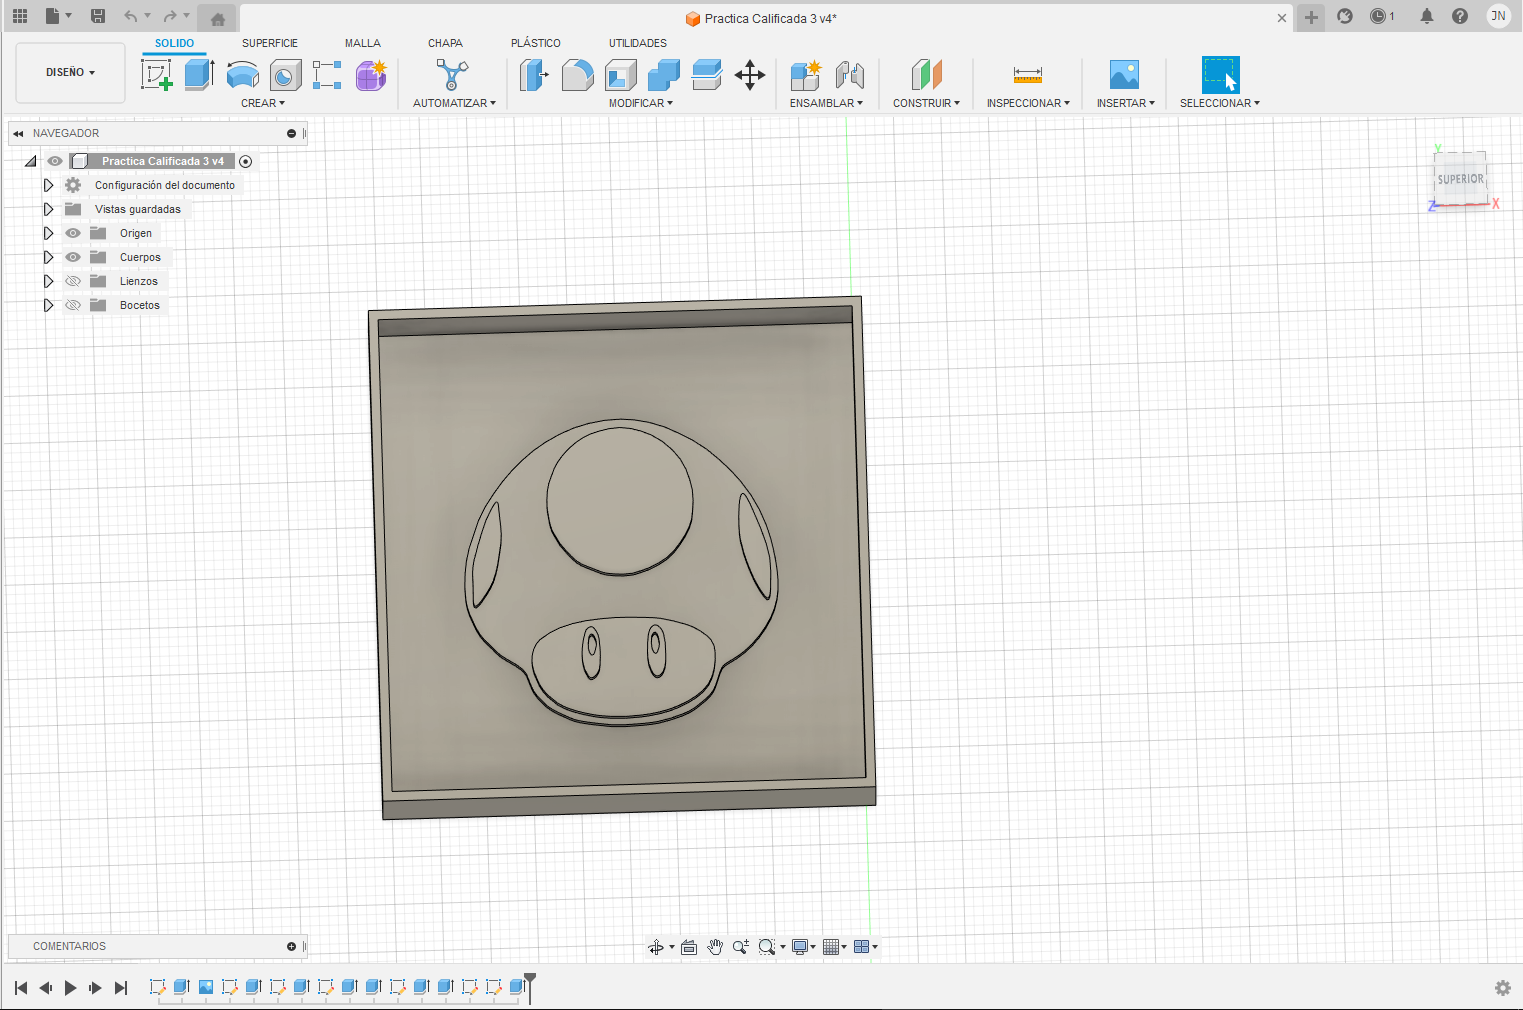Open the ENSAMBLAR menu label
Image resolution: width=1523 pixels, height=1010 pixels.
[x=826, y=103]
